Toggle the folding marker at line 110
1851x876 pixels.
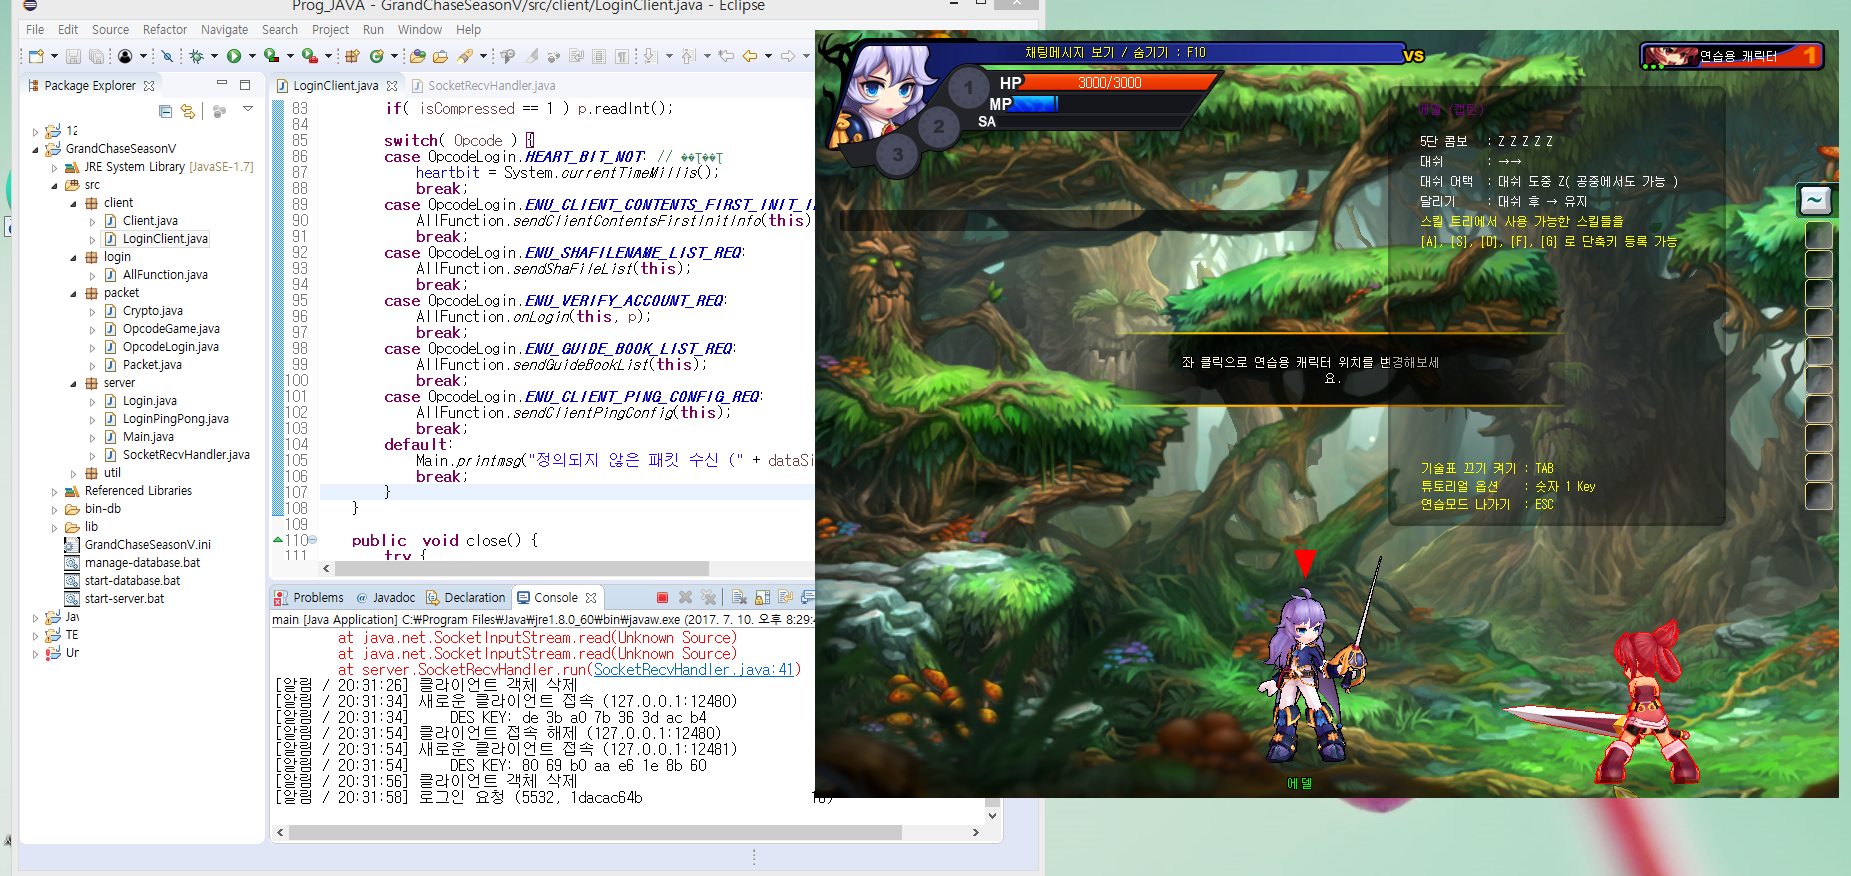[x=312, y=540]
